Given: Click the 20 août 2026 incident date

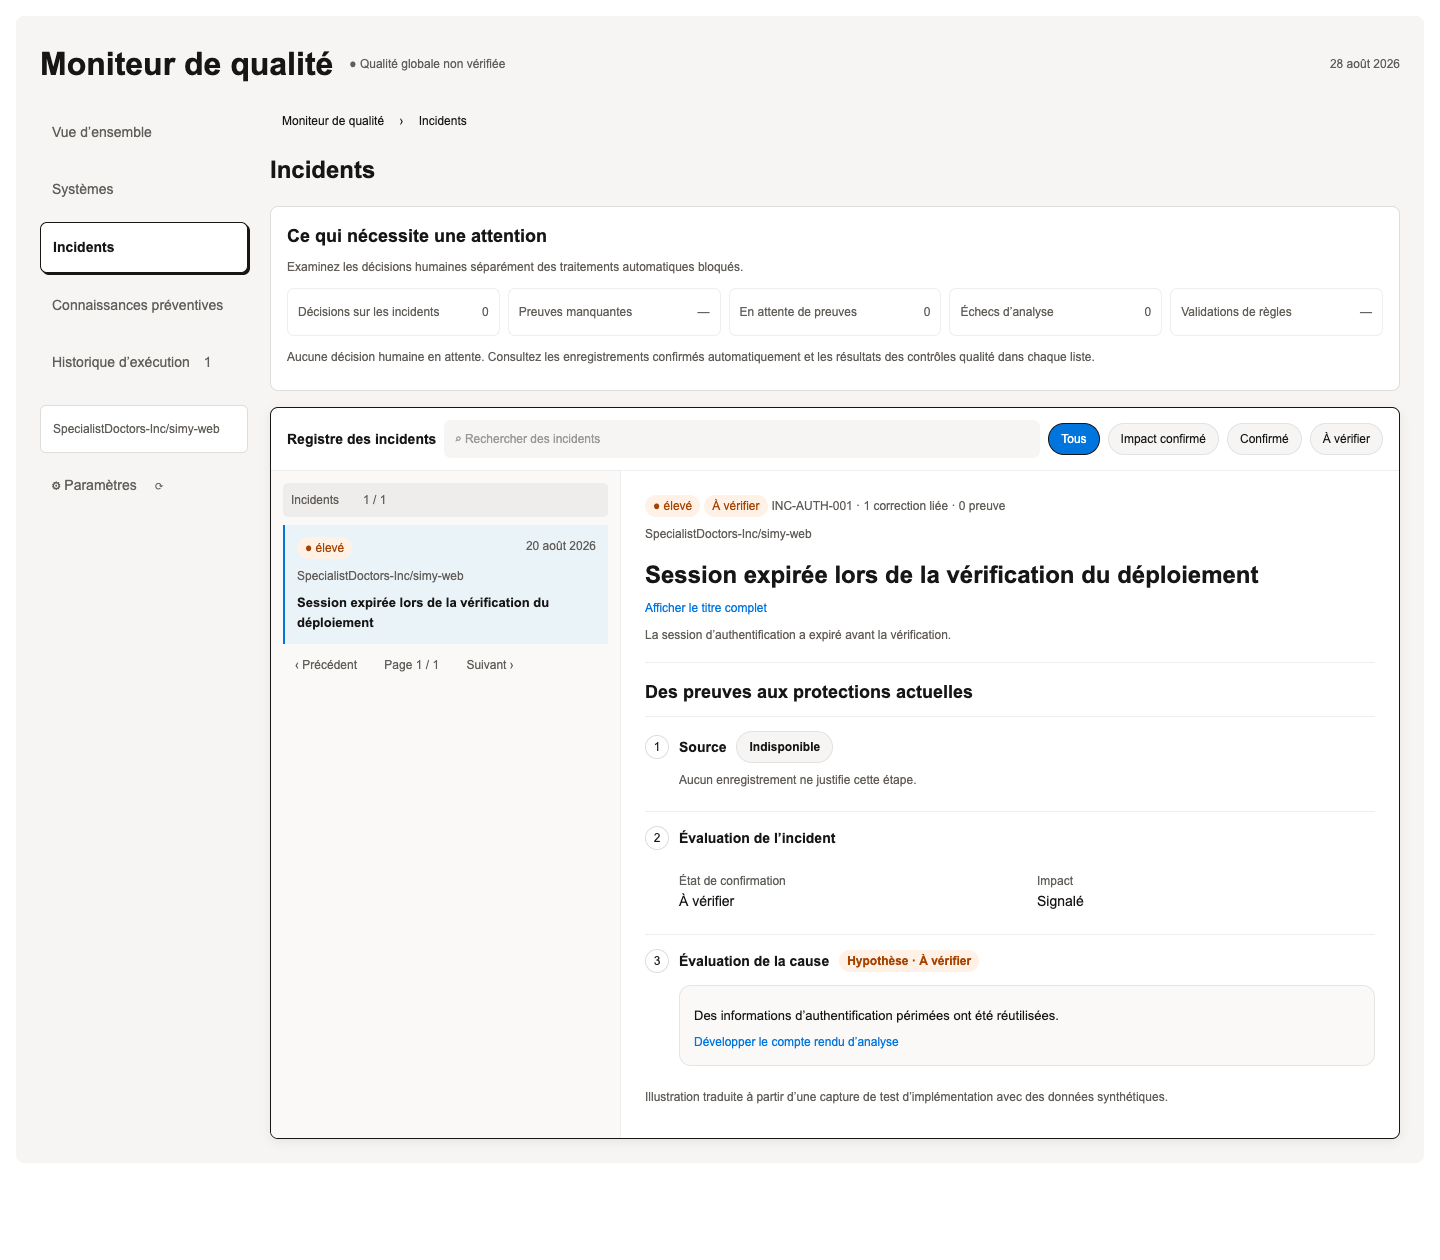Looking at the screenshot, I should 561,546.
